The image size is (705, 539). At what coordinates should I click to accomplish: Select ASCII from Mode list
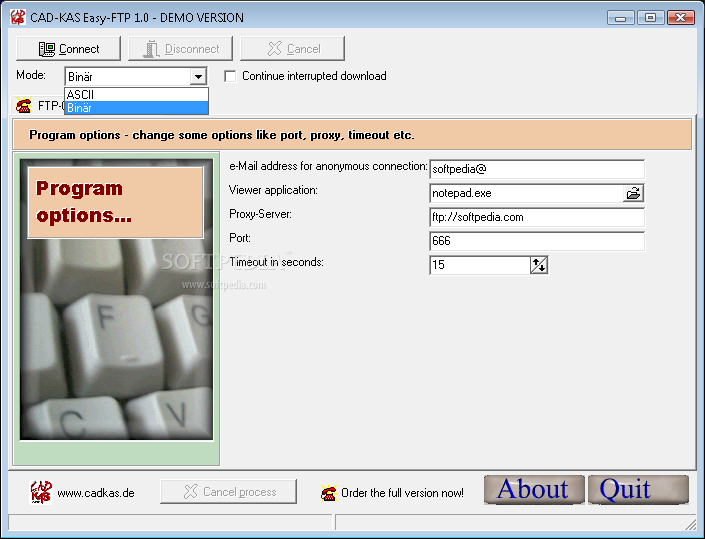pyautogui.click(x=136, y=95)
